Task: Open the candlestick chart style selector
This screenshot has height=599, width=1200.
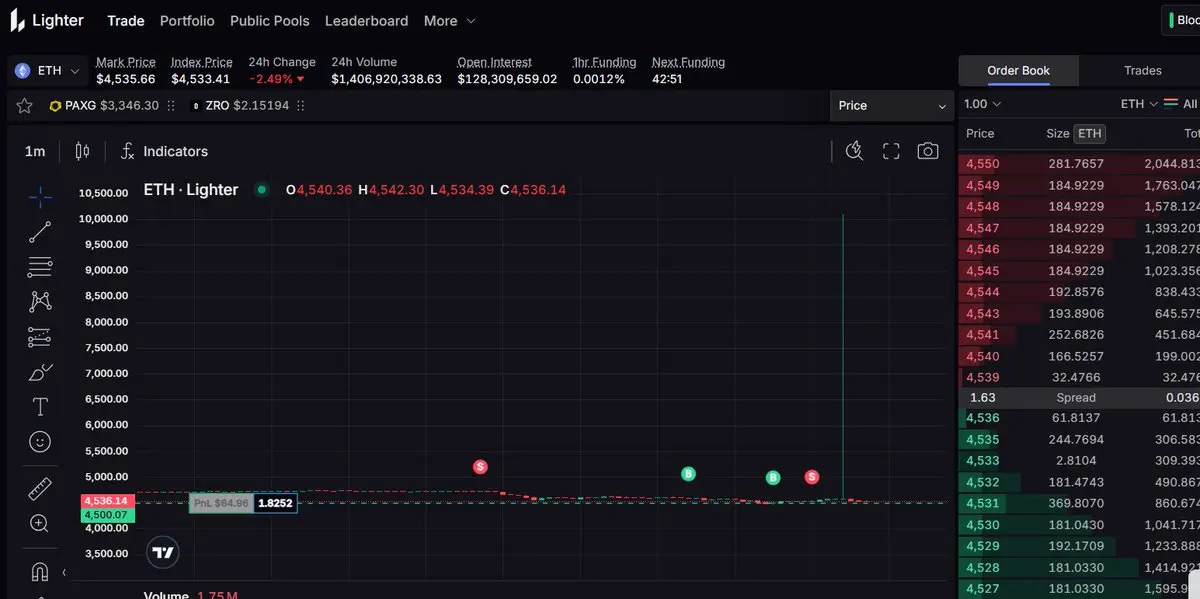Action: coord(82,151)
